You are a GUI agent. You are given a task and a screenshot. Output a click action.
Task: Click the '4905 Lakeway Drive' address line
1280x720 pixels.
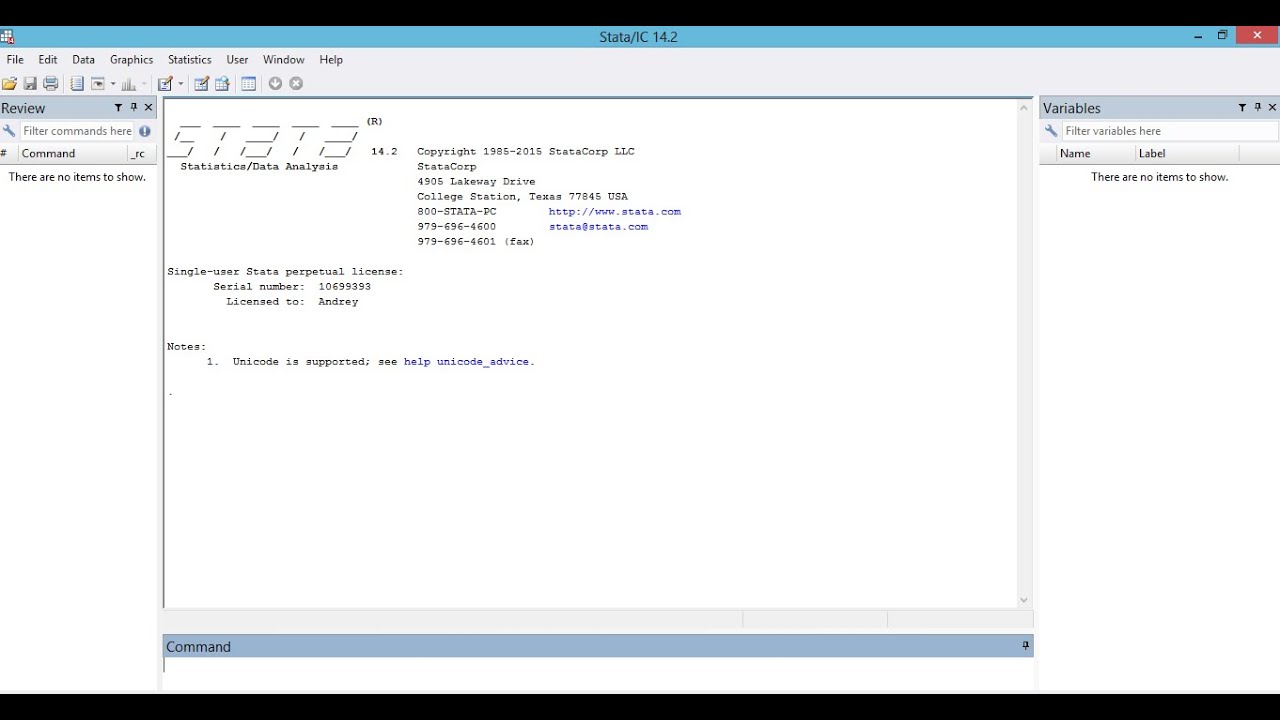pyautogui.click(x=476, y=182)
